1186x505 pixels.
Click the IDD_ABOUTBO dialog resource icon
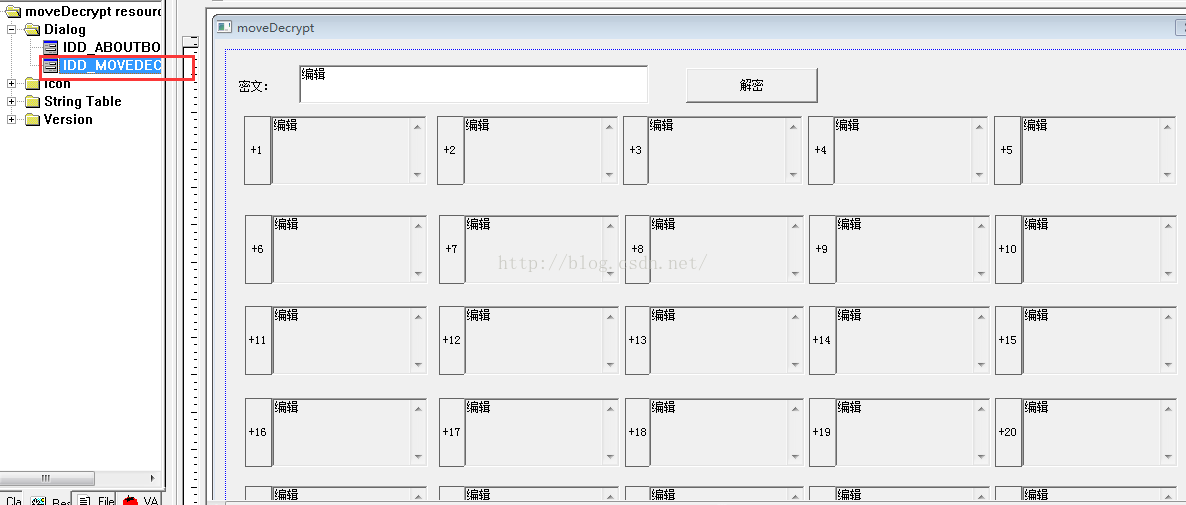(x=51, y=48)
